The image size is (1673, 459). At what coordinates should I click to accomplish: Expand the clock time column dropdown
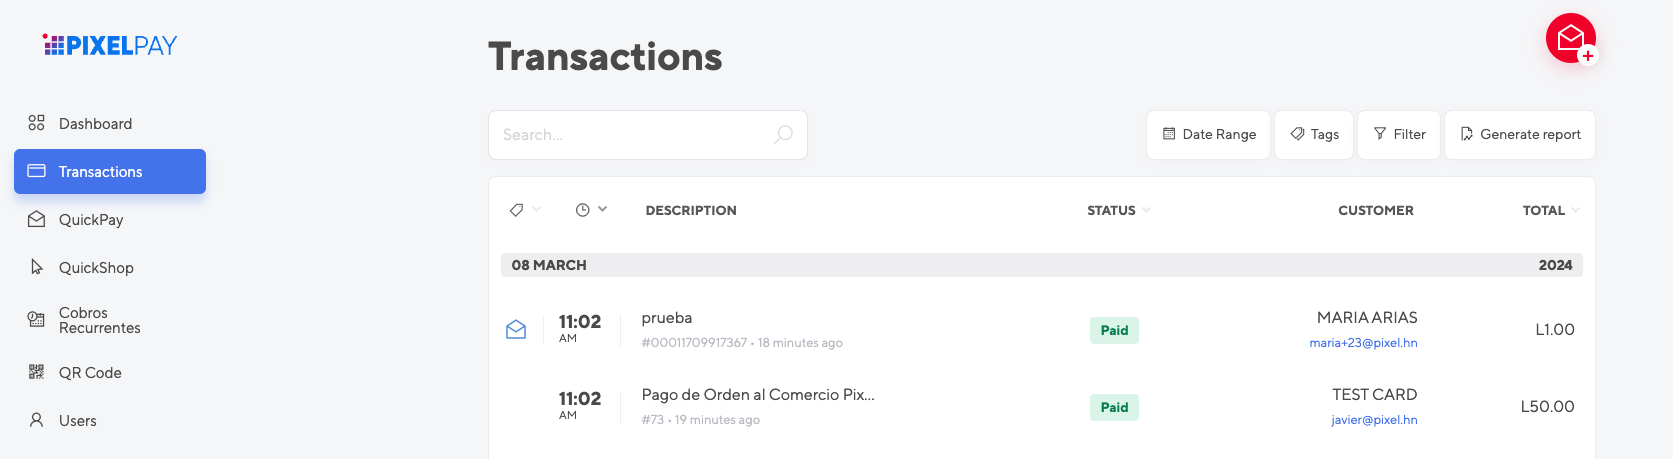click(592, 210)
